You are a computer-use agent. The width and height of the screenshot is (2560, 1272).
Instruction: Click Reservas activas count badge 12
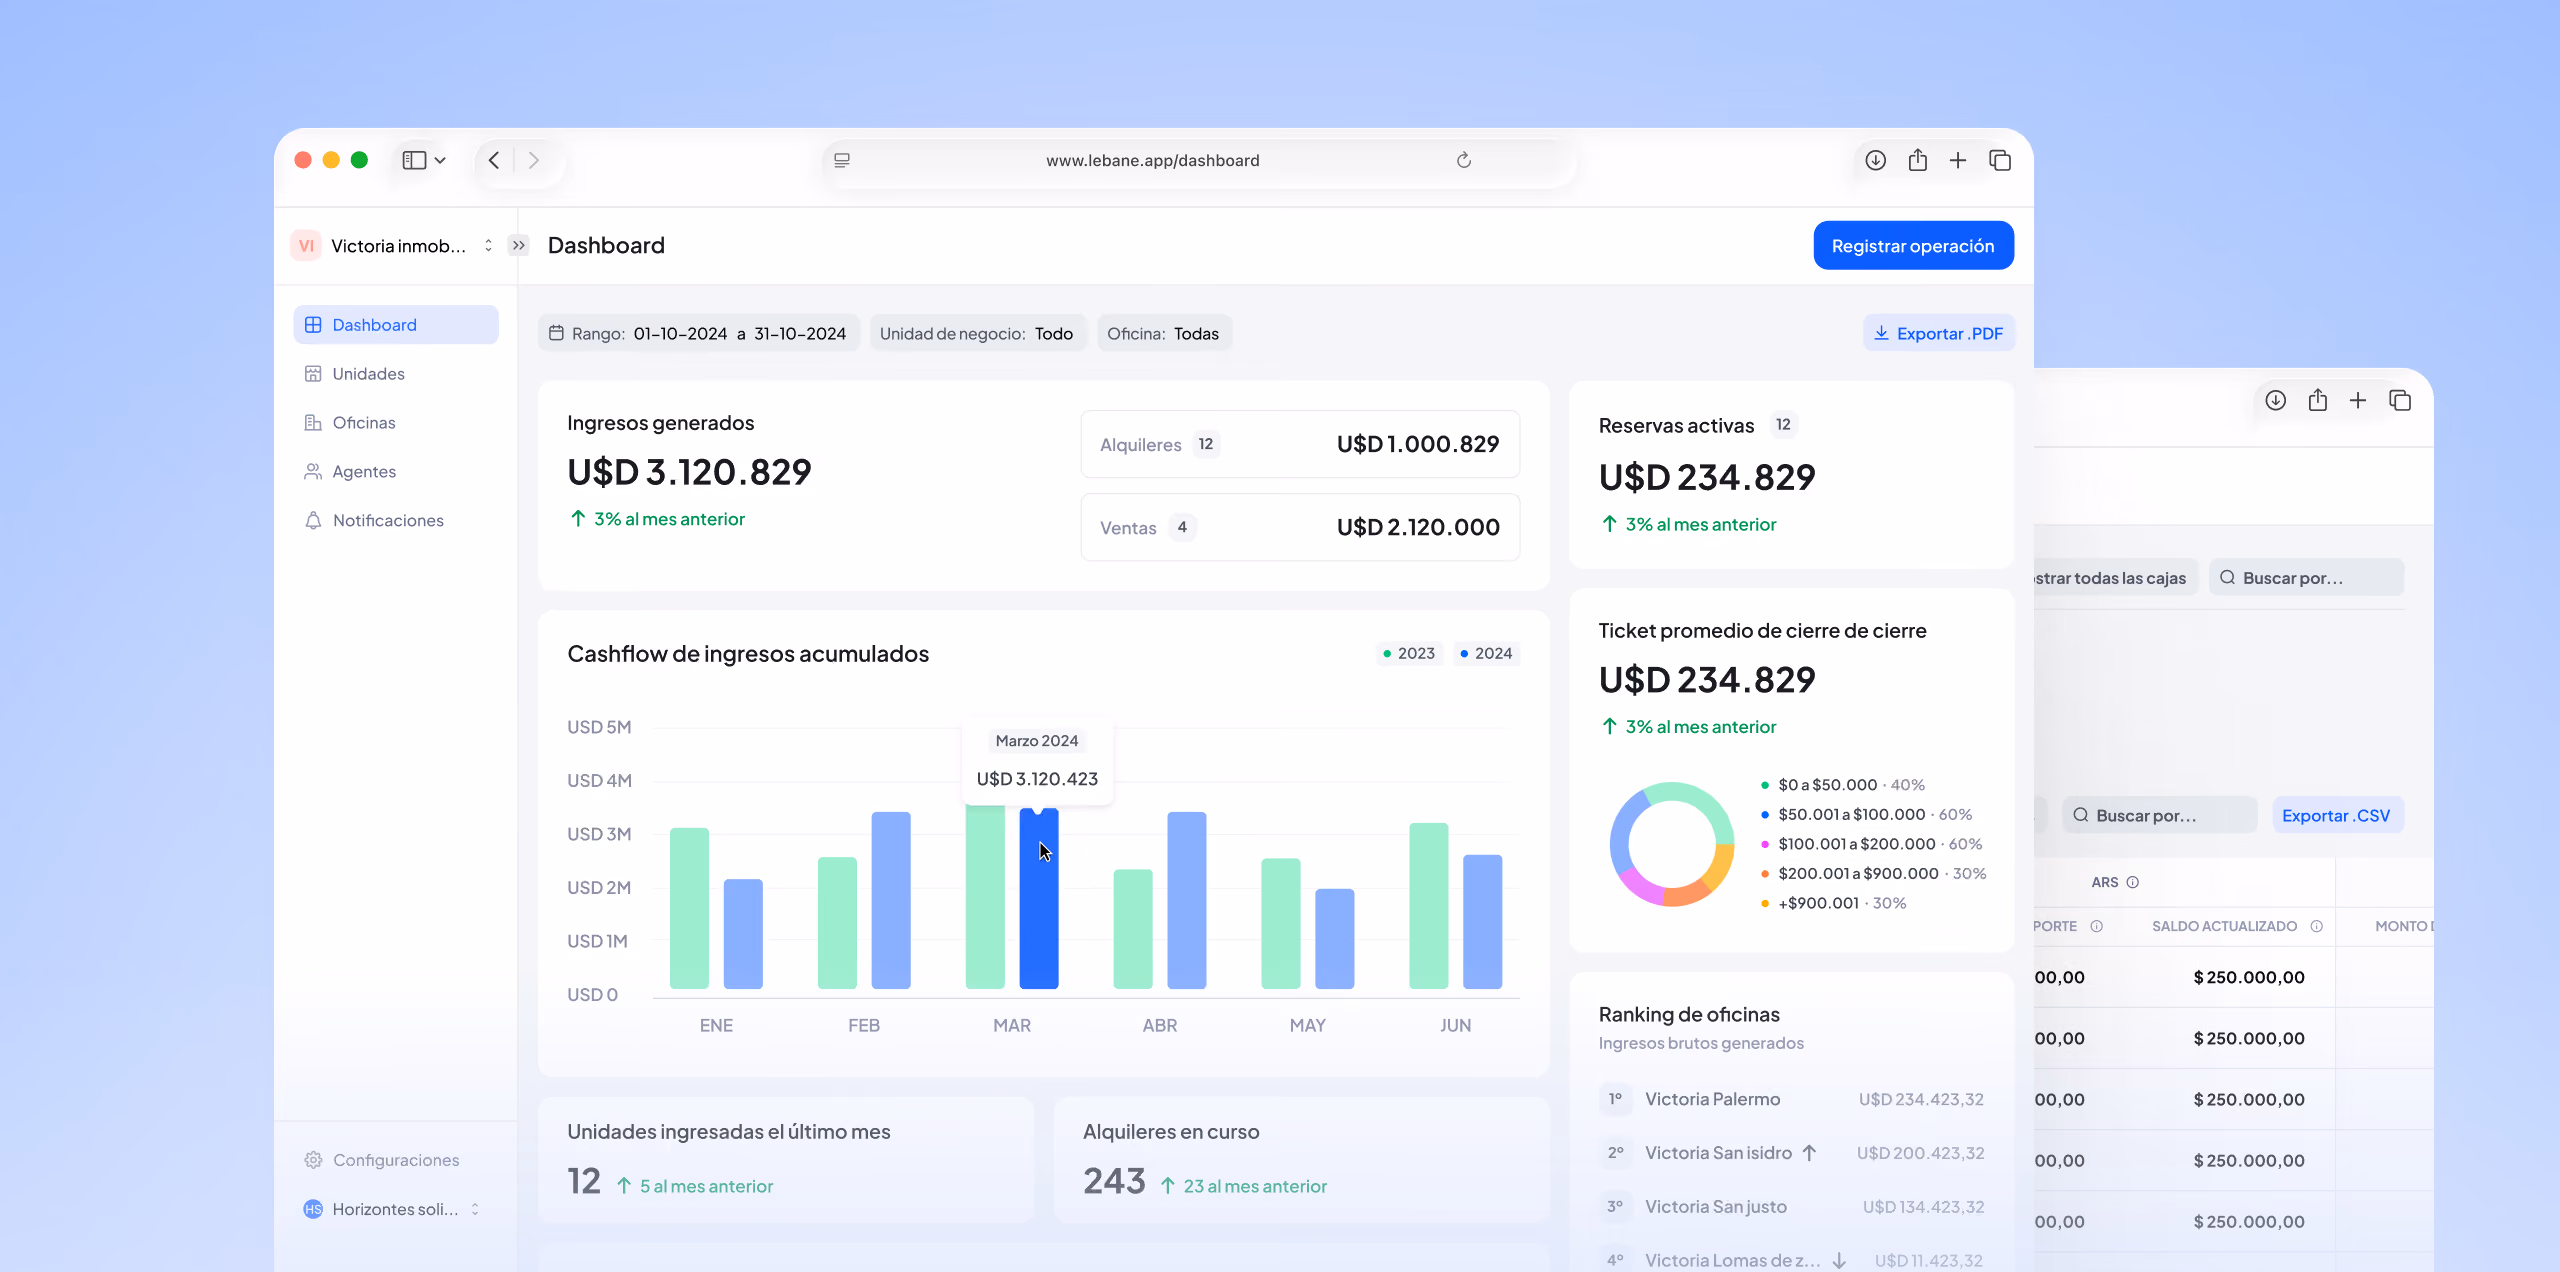tap(1784, 425)
